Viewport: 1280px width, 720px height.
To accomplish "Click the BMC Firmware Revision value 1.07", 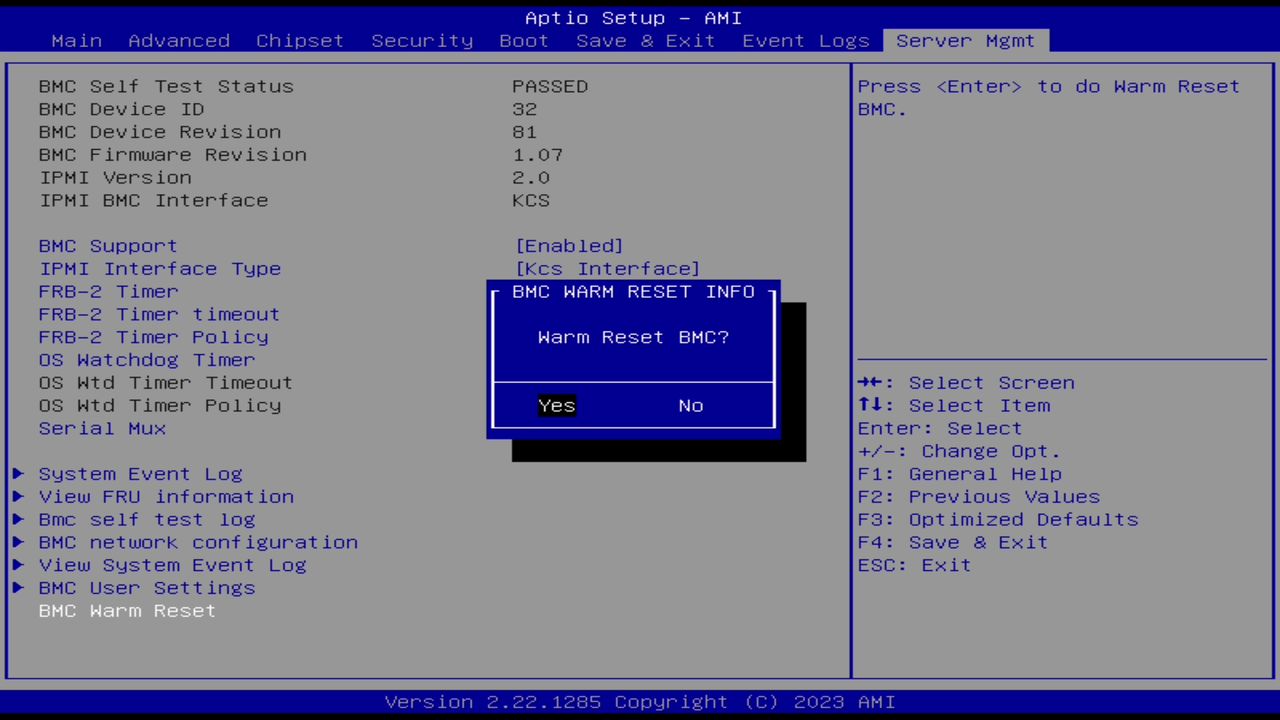I will coord(538,155).
